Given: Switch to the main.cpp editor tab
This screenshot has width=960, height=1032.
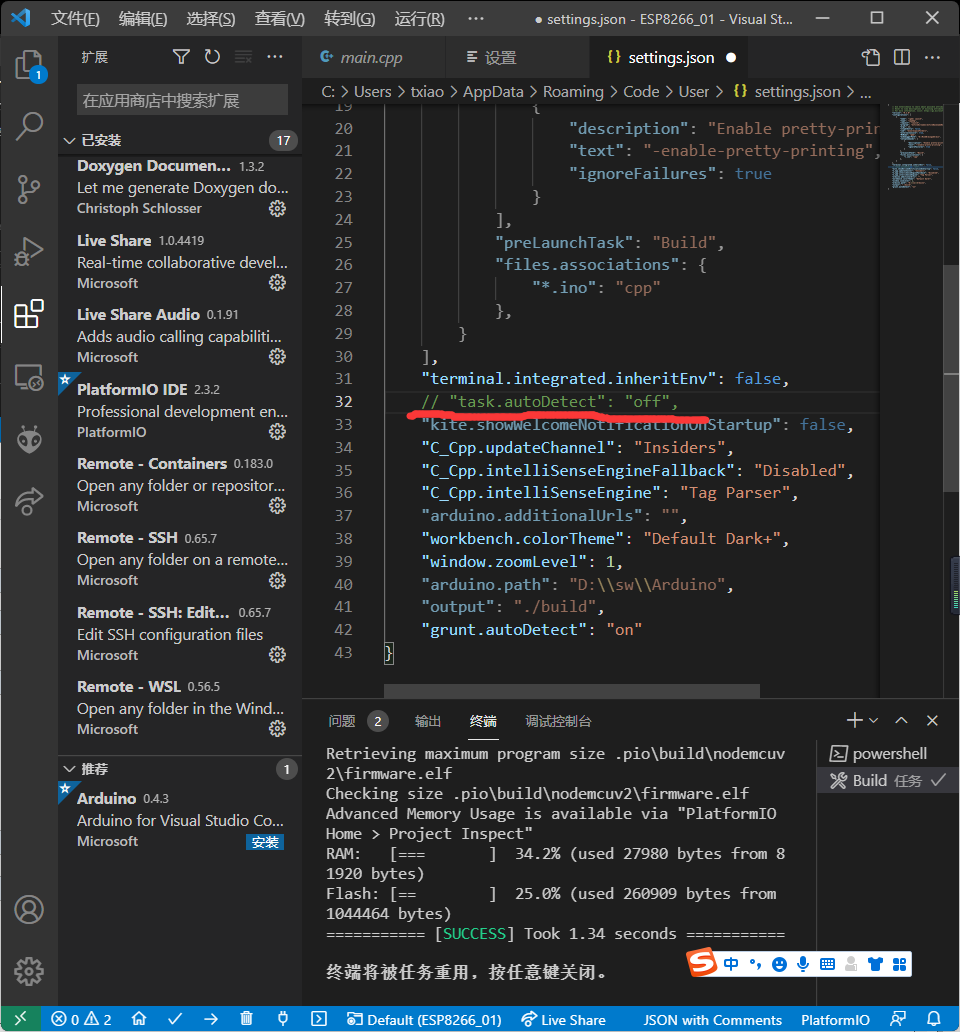Looking at the screenshot, I should (x=370, y=58).
